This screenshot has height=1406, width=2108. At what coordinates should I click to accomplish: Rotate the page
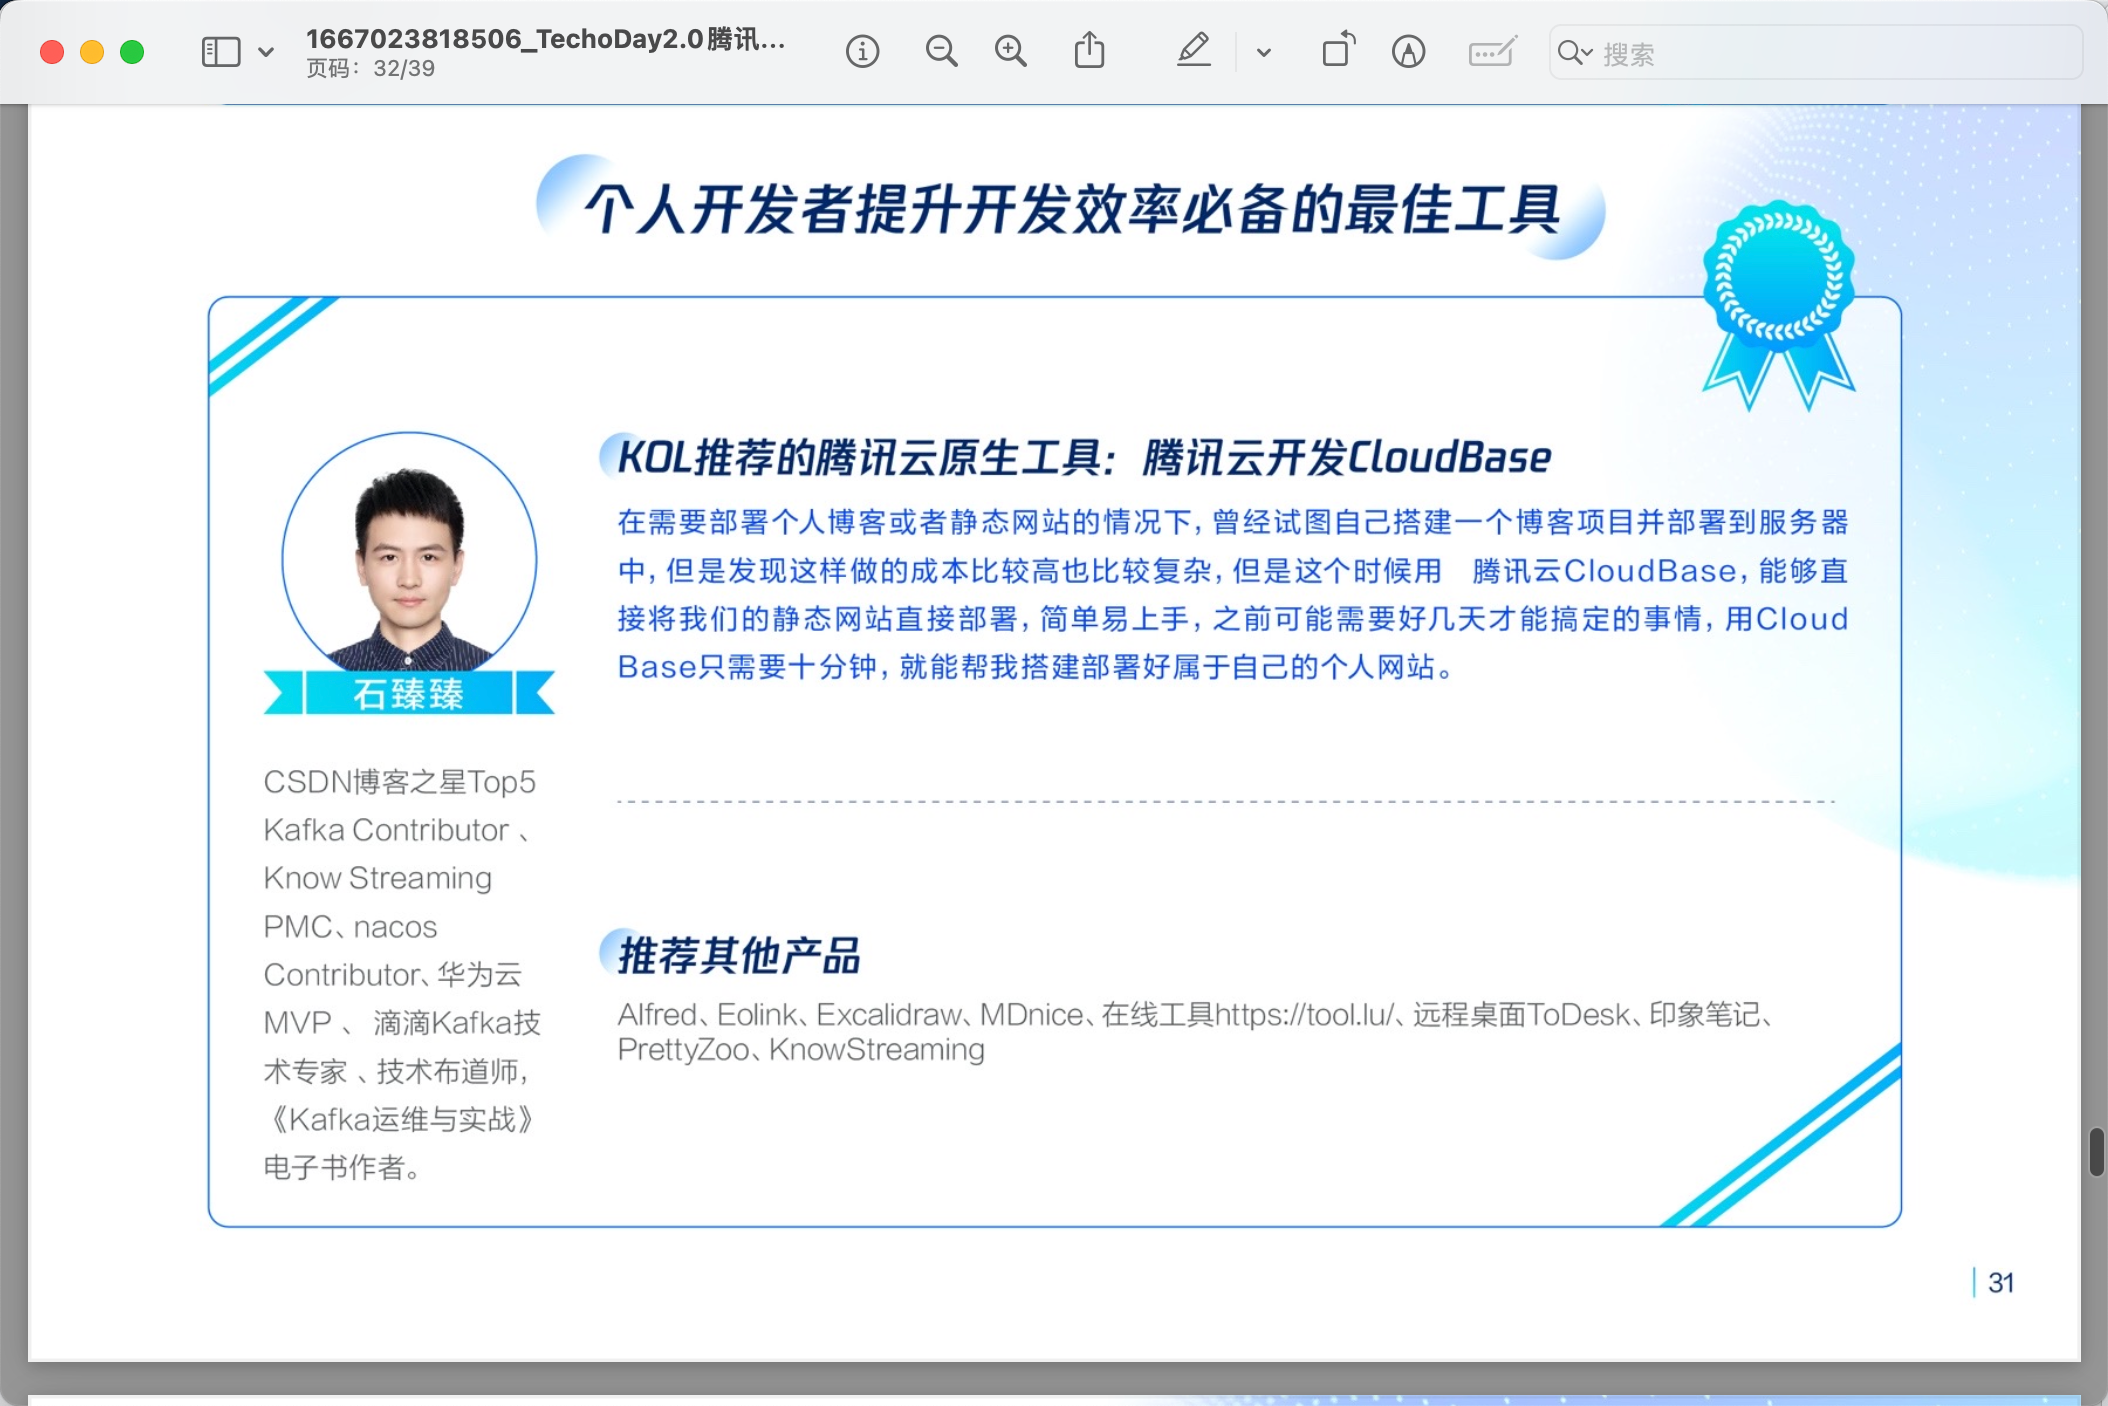point(1338,51)
